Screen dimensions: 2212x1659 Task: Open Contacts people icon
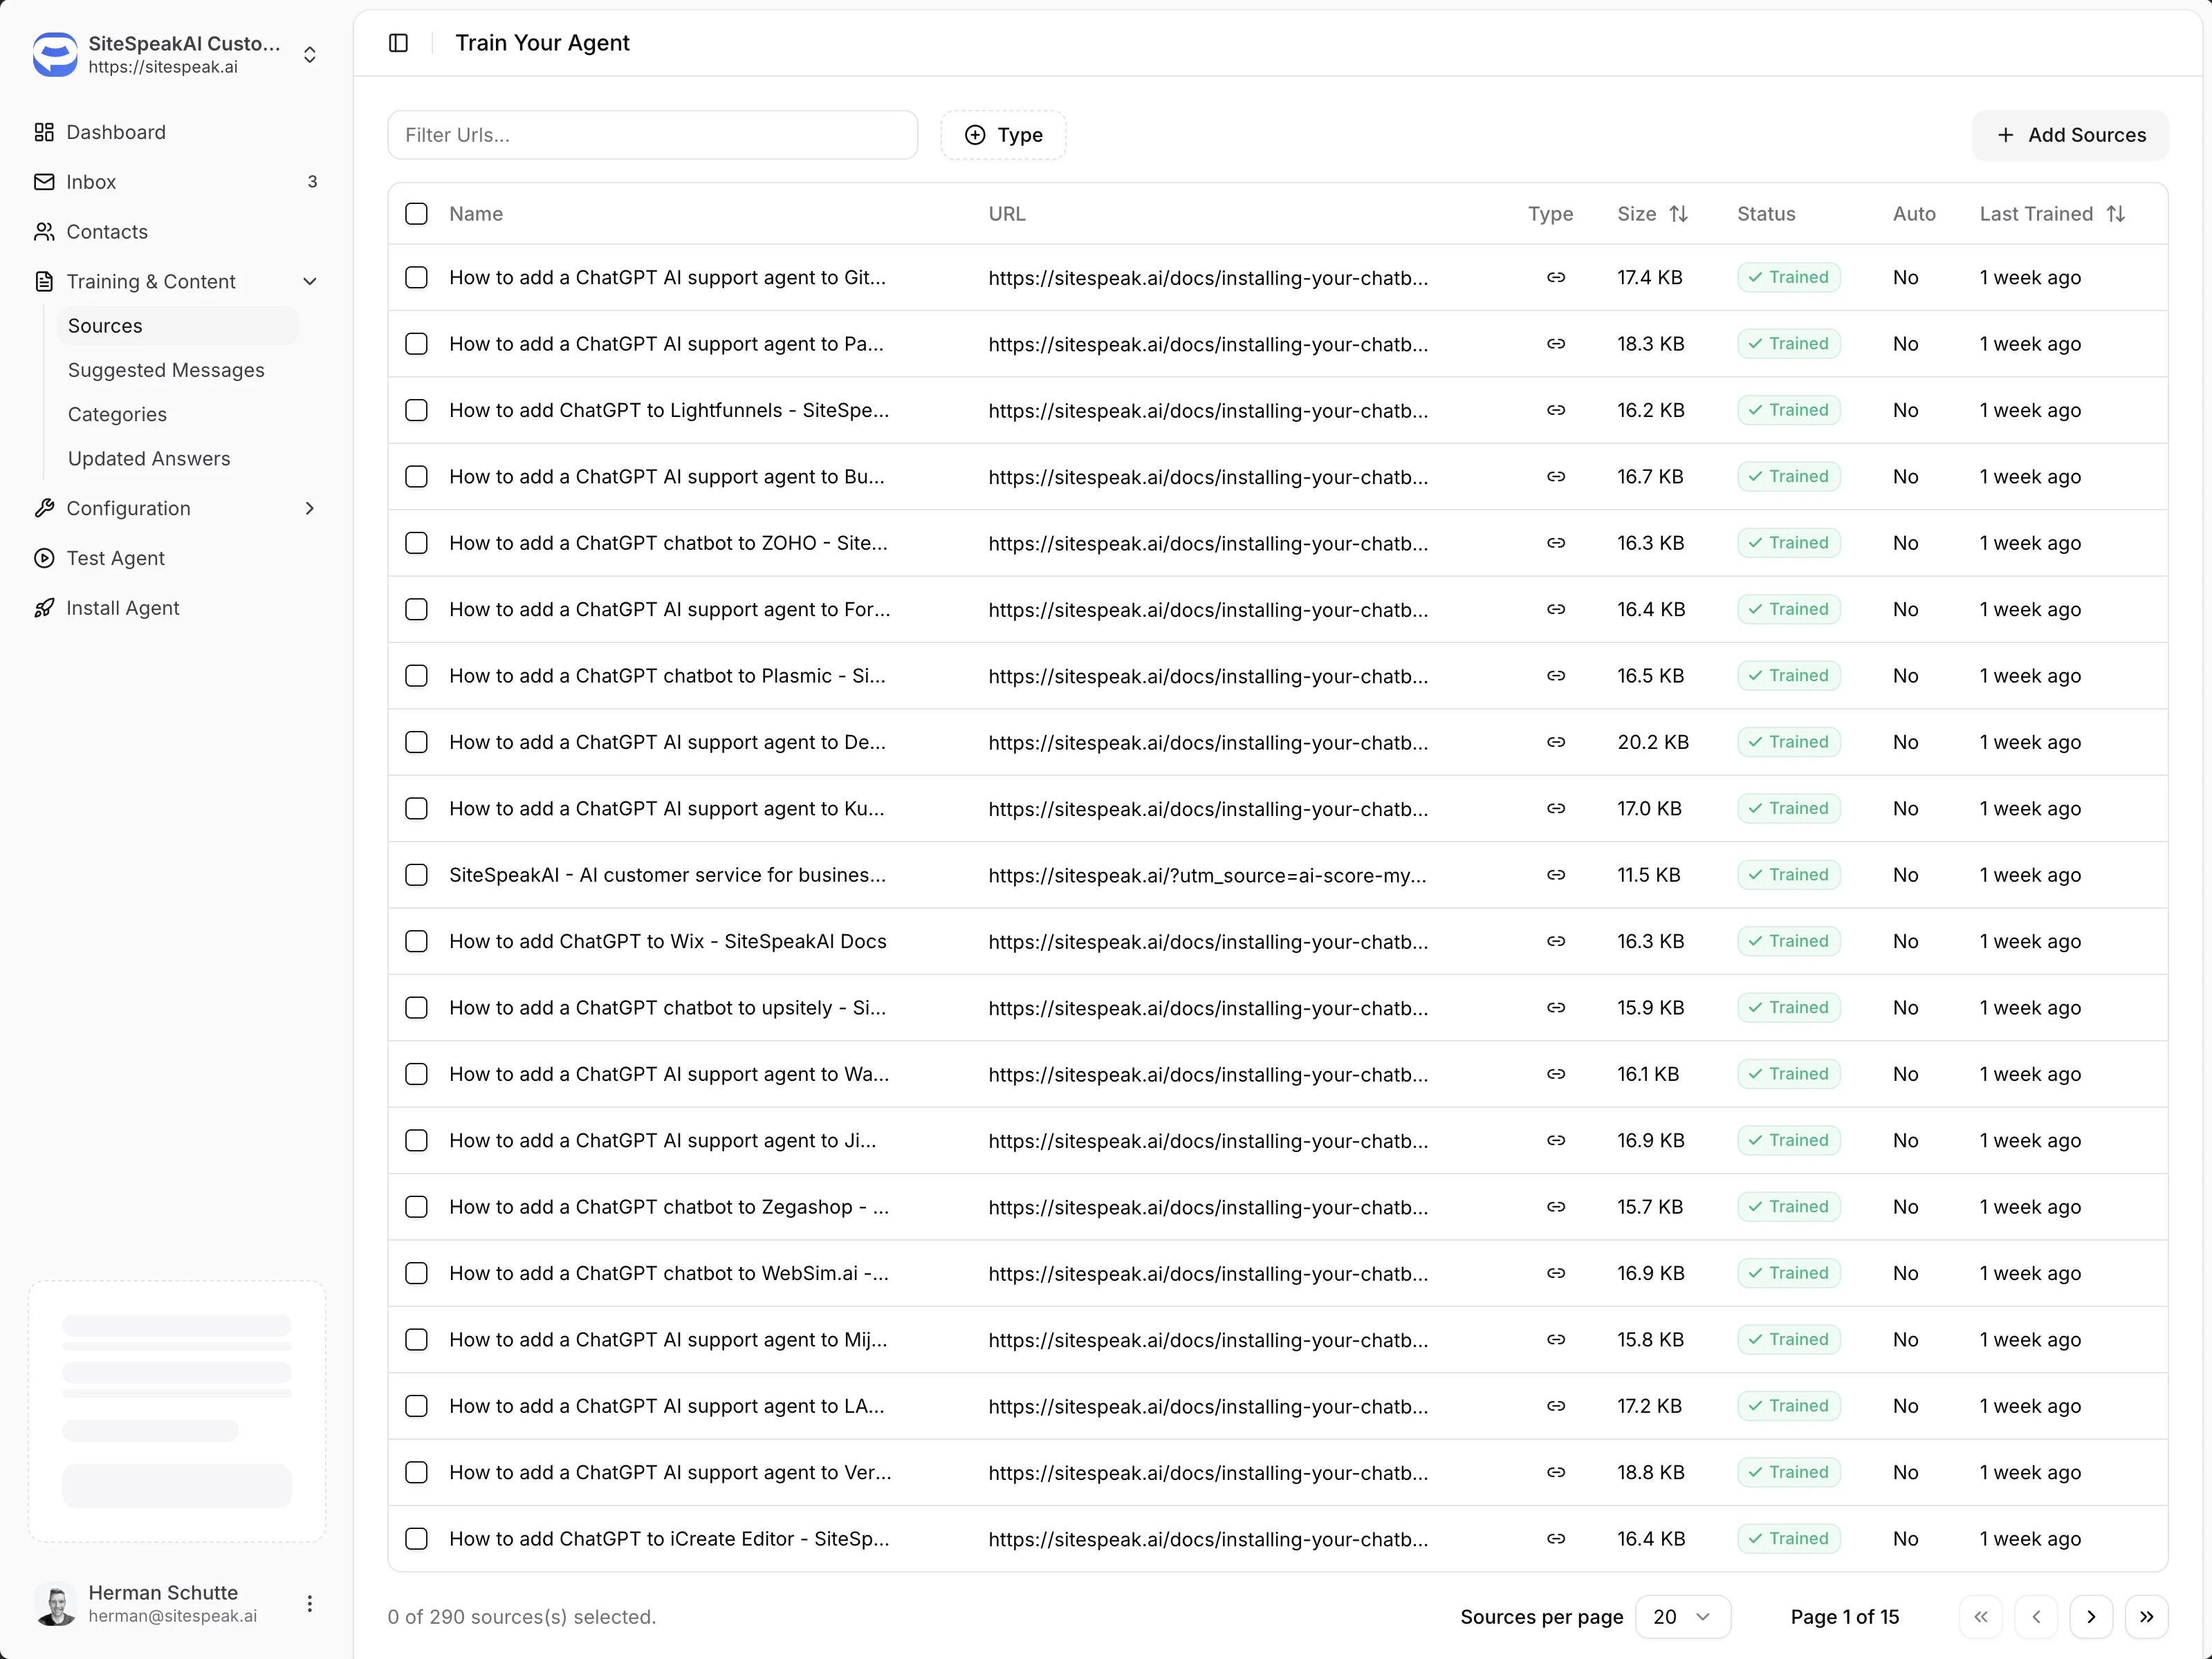pyautogui.click(x=44, y=232)
